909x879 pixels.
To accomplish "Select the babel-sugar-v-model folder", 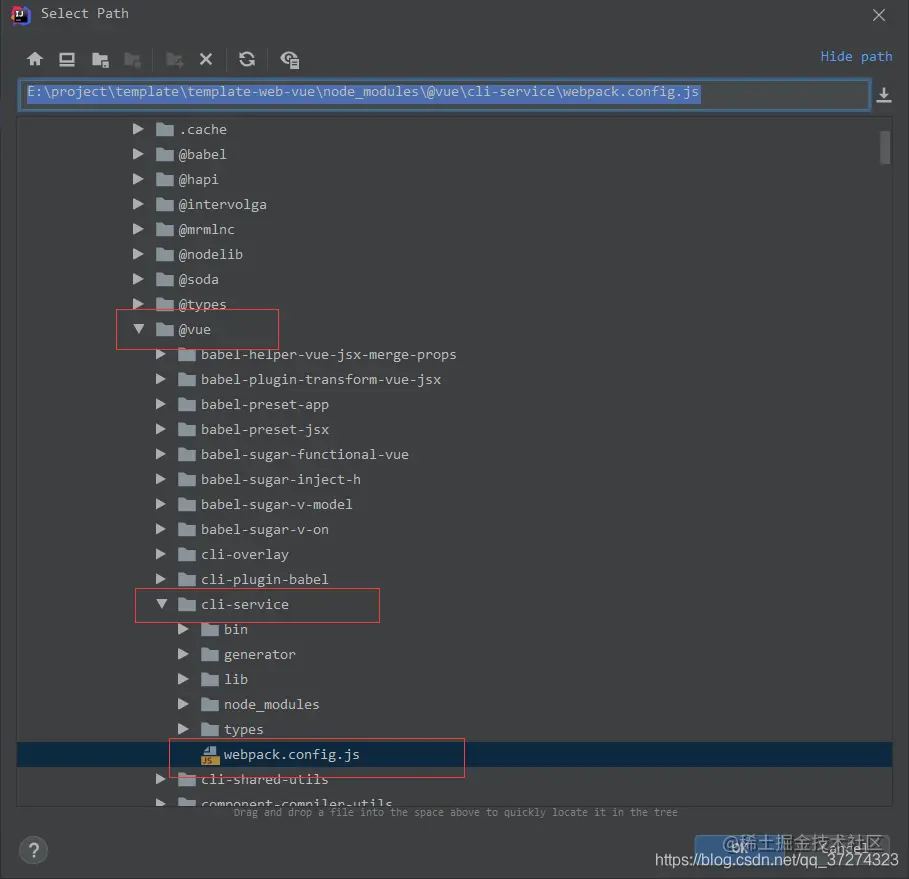I will tap(277, 504).
